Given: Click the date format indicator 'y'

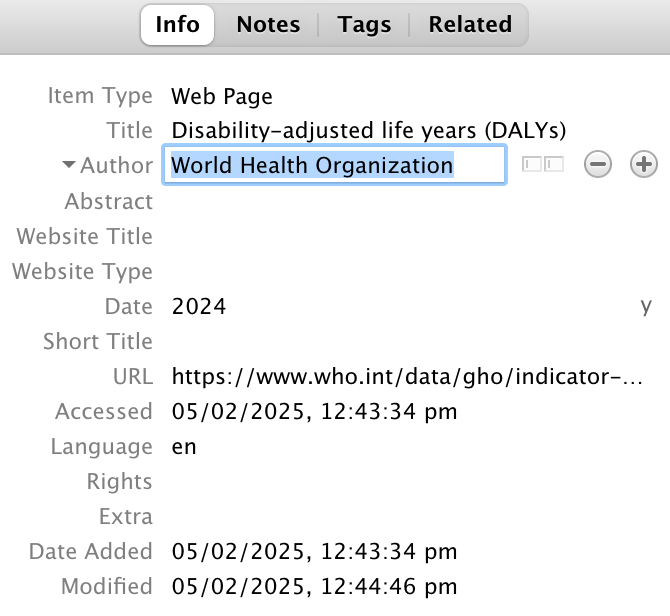Looking at the screenshot, I should point(646,306).
